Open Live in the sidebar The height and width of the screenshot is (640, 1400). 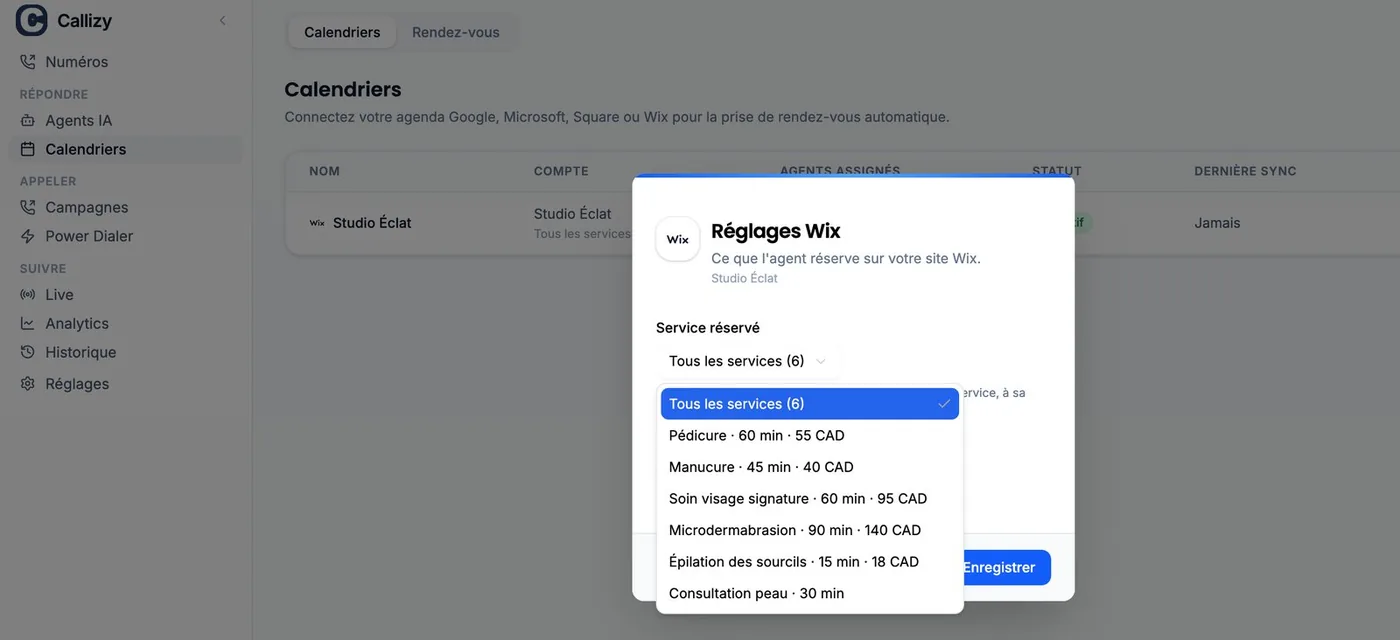pyautogui.click(x=126, y=294)
